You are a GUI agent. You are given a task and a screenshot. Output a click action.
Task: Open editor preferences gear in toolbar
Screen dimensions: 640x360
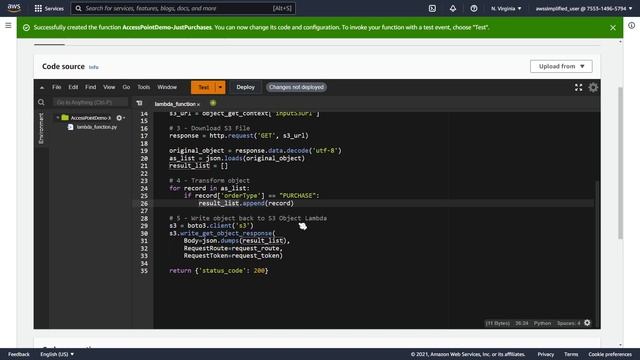pos(593,87)
